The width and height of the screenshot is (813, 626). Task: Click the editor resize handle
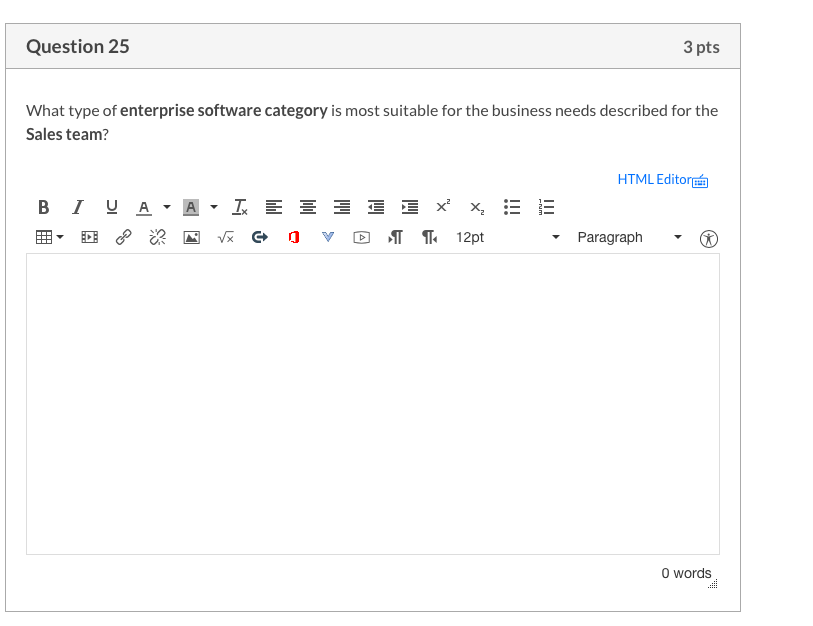713,583
